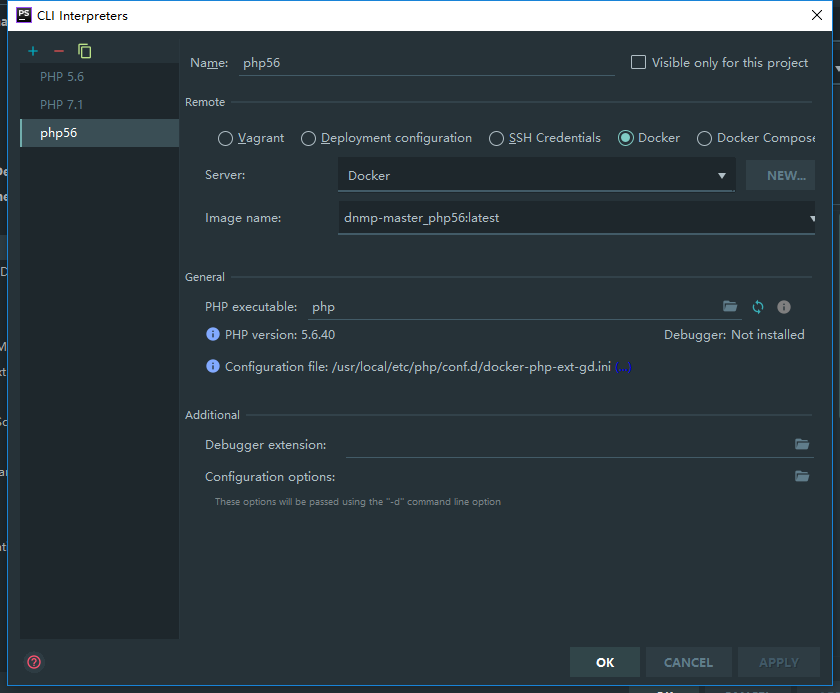Image resolution: width=840 pixels, height=693 pixels.
Task: Open the configuration options editor folder icon
Action: click(802, 476)
